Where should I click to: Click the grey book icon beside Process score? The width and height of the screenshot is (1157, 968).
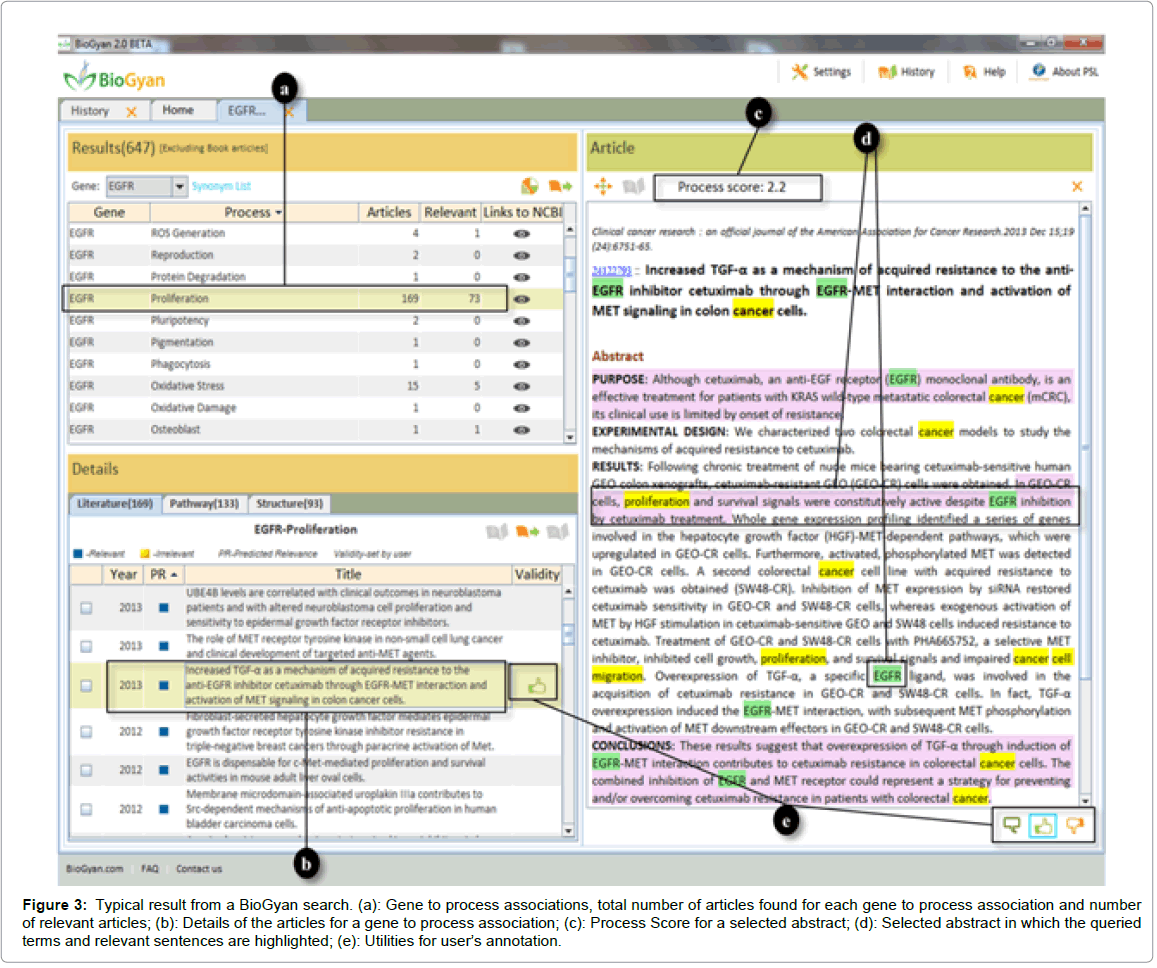point(633,187)
